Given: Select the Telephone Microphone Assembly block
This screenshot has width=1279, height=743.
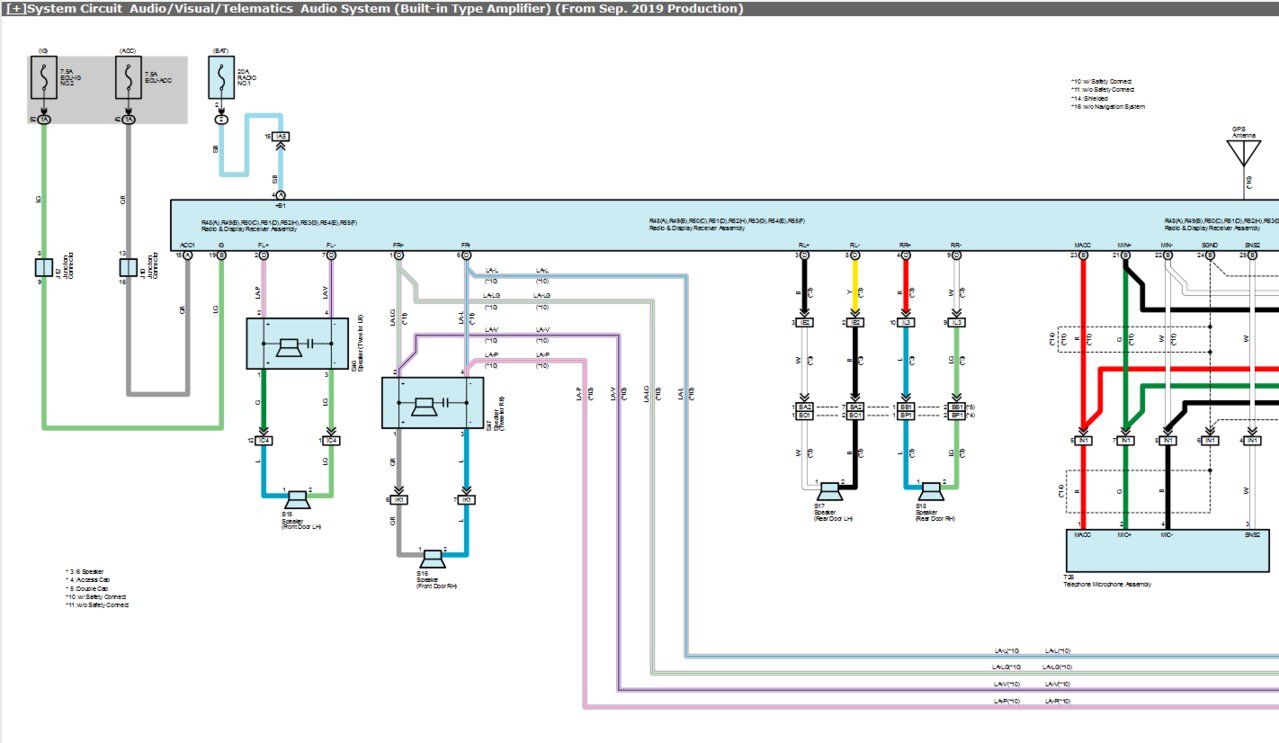Looking at the screenshot, I should pyautogui.click(x=1169, y=550).
